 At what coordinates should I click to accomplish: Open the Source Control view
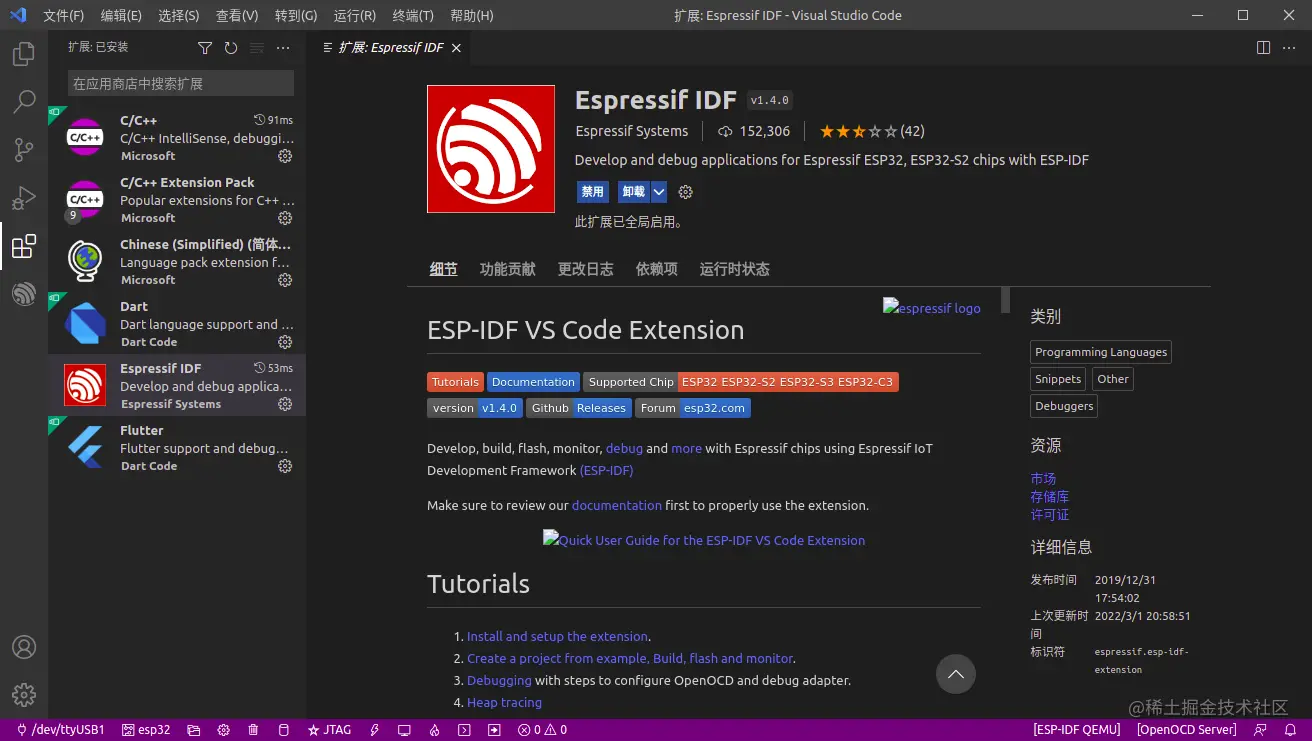click(x=24, y=150)
